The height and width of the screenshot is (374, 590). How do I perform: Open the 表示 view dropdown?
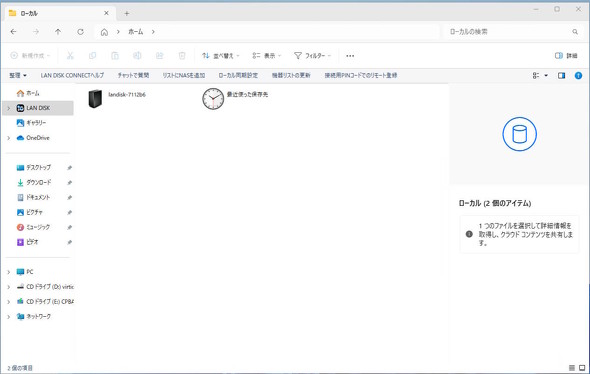coord(266,56)
